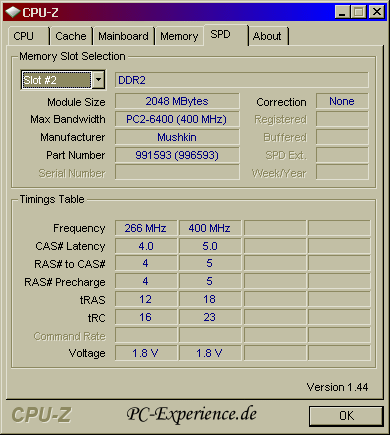Select the SPD tab
The width and height of the screenshot is (390, 435).
[x=226, y=35]
